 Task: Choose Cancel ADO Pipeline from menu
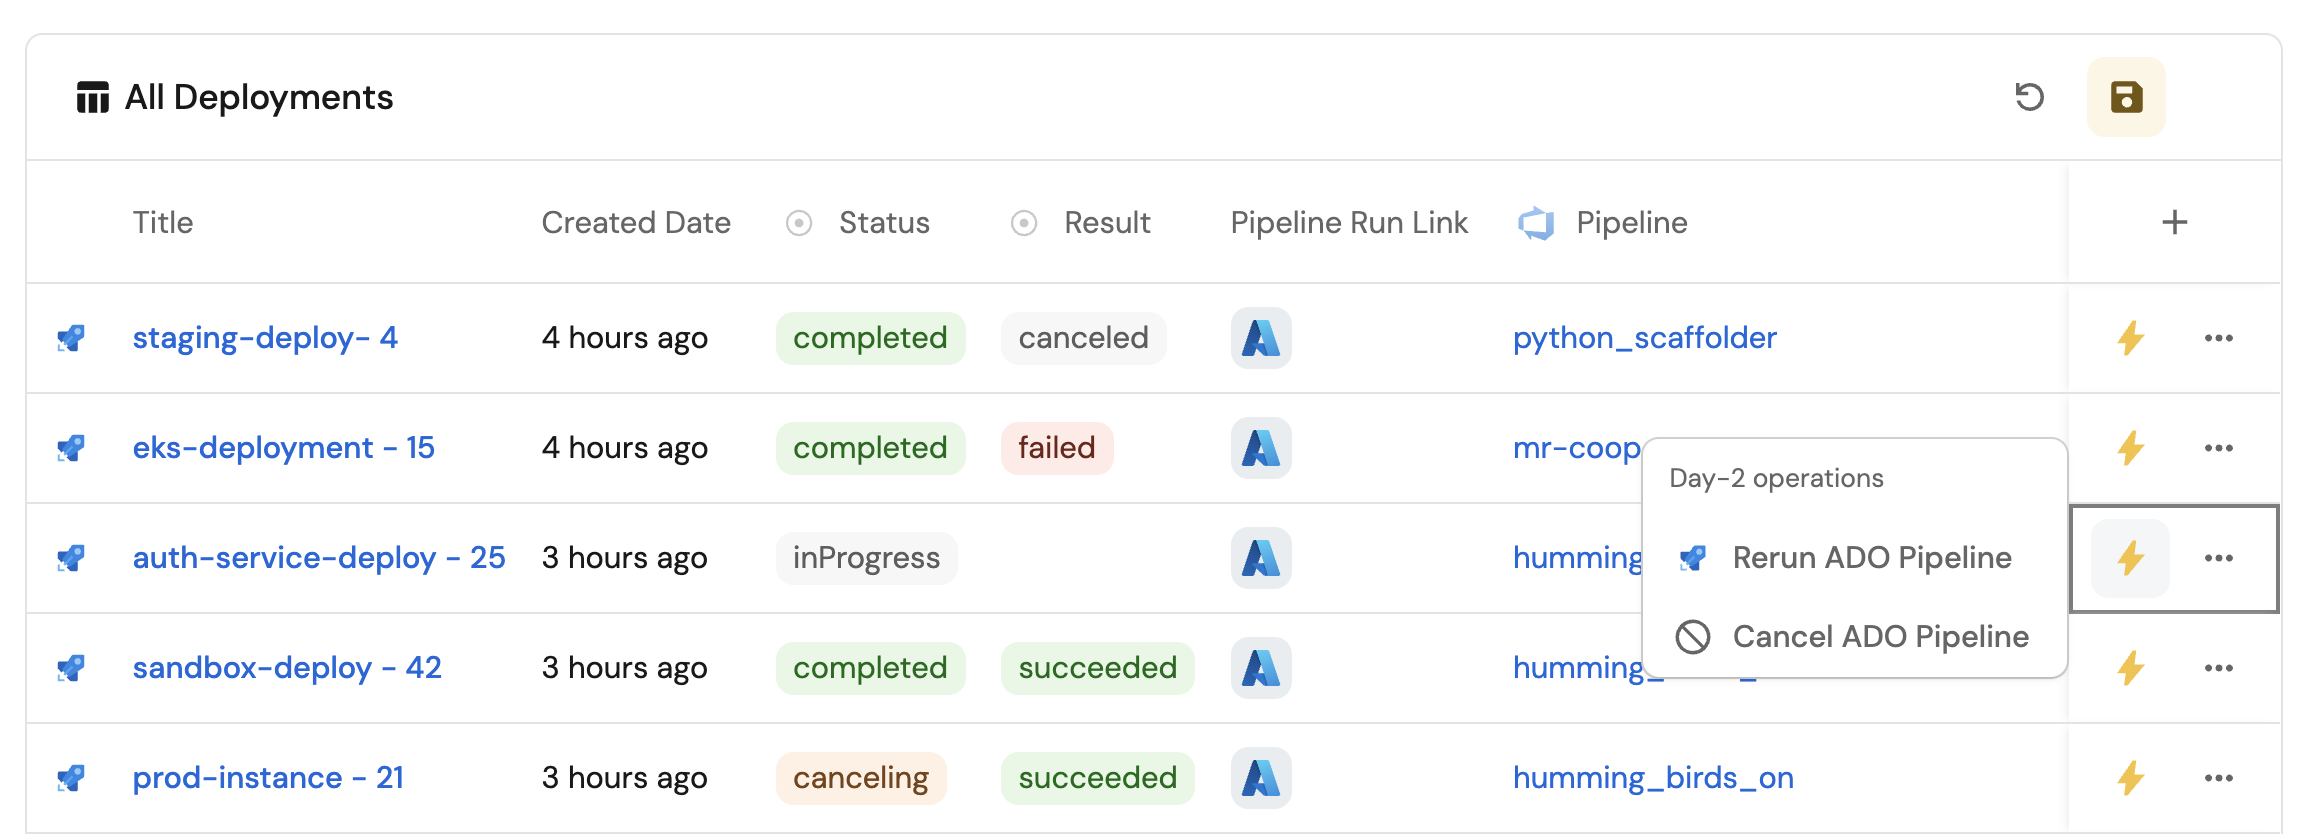point(1880,637)
